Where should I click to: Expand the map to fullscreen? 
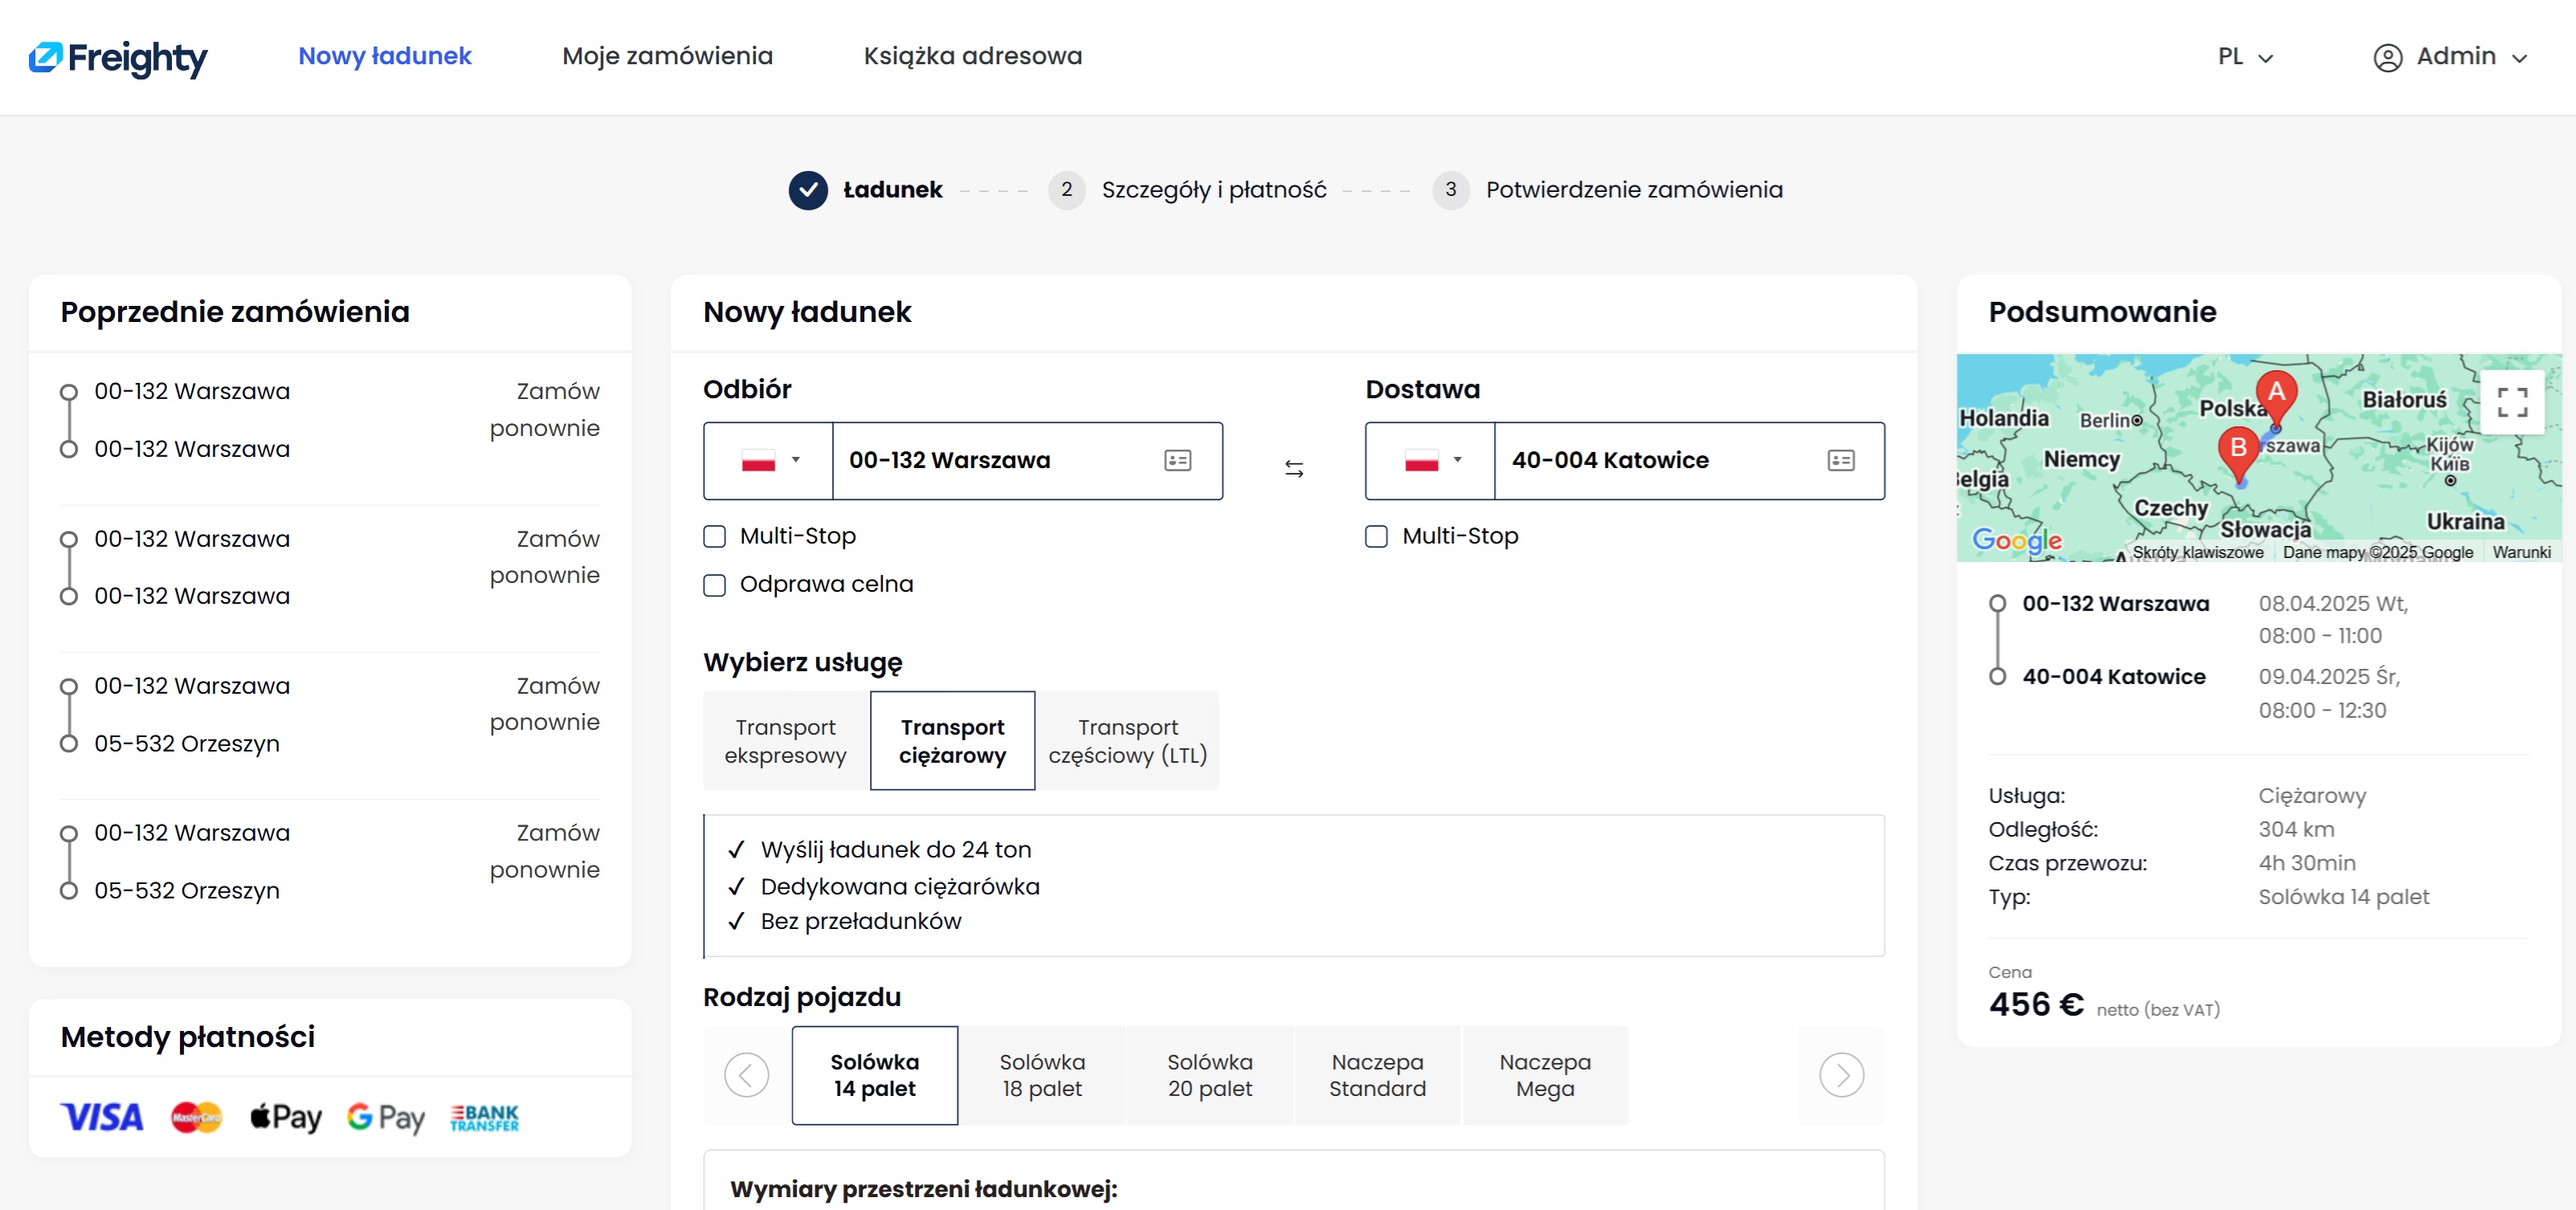2512,402
